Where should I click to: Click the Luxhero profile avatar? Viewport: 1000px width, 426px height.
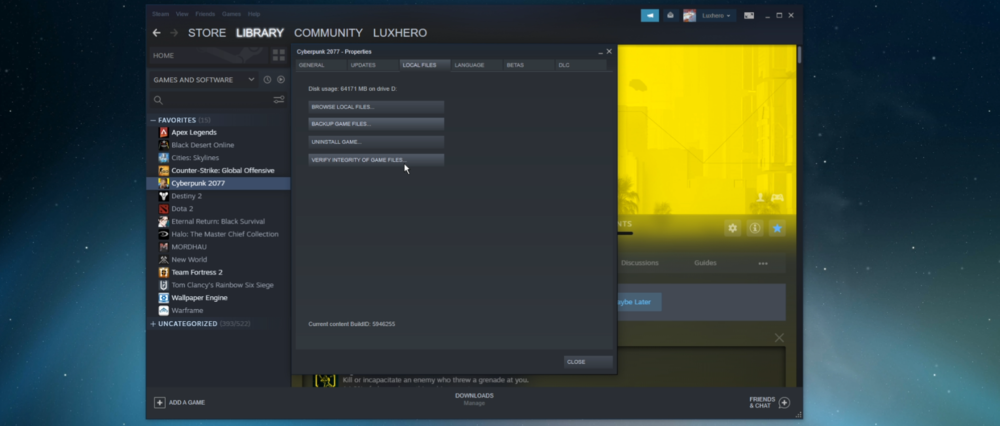[x=689, y=15]
